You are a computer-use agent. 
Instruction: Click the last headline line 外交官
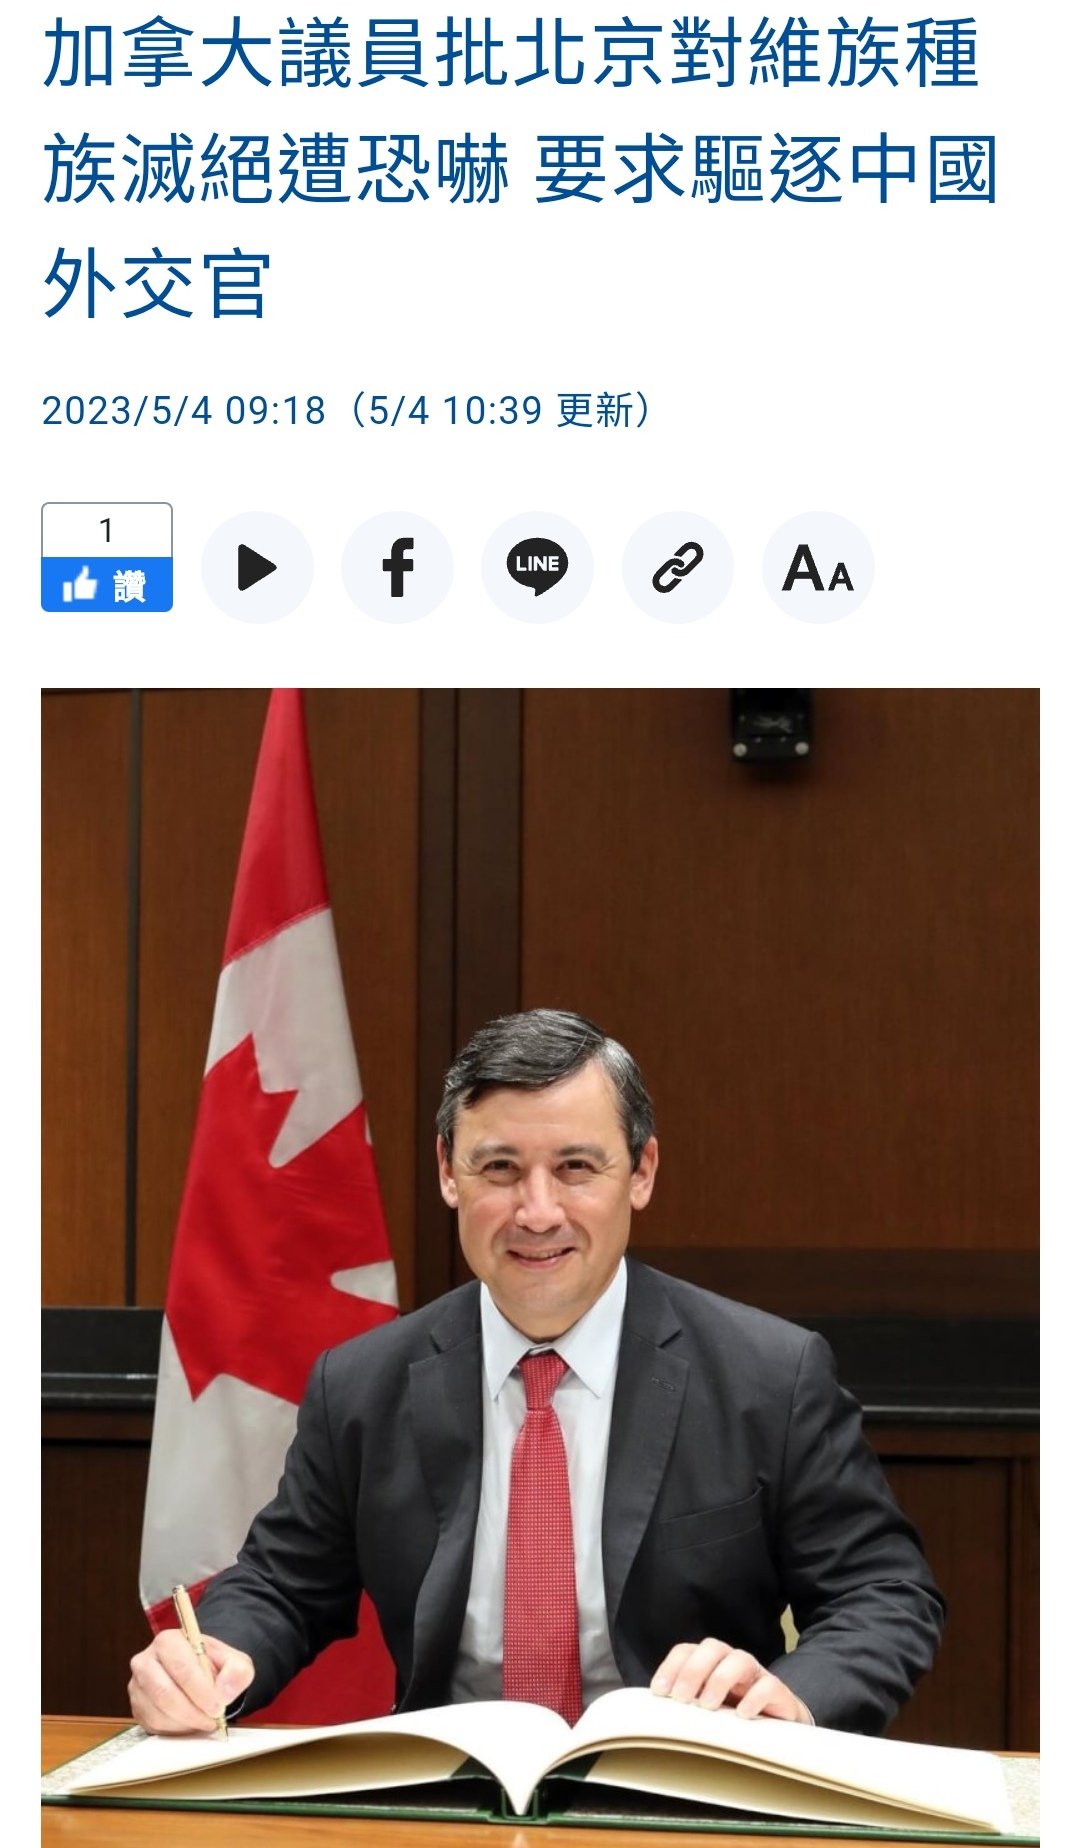[x=157, y=284]
